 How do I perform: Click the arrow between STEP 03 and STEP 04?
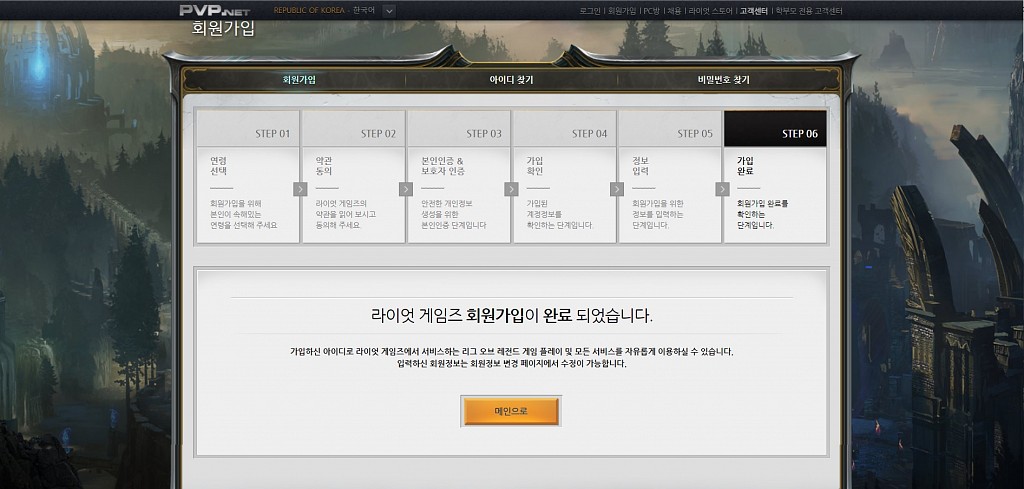click(x=511, y=189)
